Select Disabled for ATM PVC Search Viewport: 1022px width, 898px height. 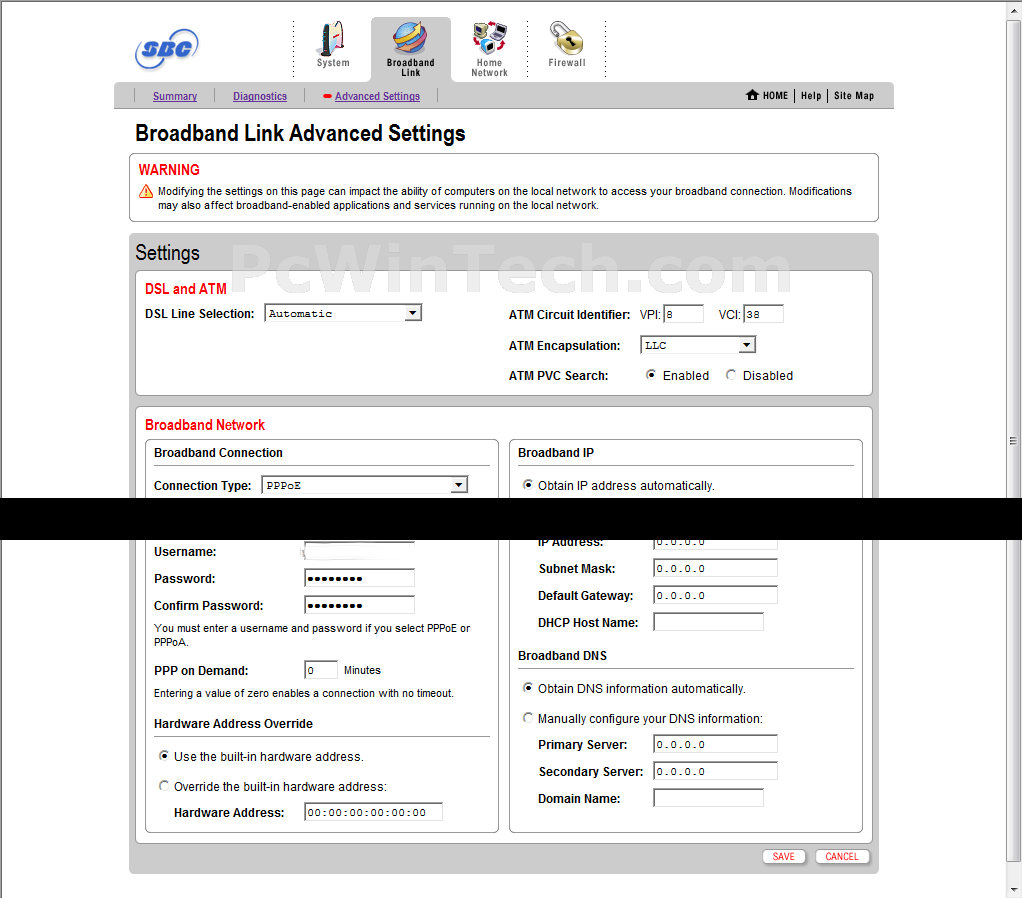click(x=731, y=375)
